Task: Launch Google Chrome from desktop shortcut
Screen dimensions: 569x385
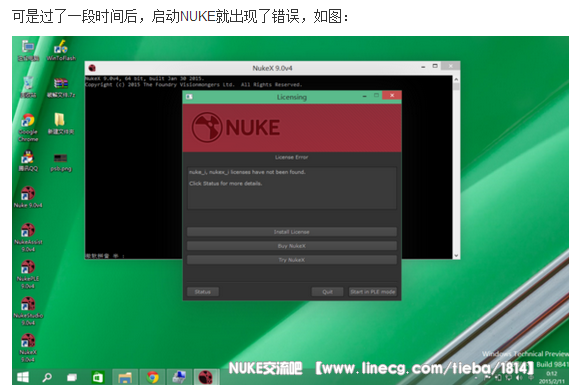Action: pyautogui.click(x=28, y=128)
